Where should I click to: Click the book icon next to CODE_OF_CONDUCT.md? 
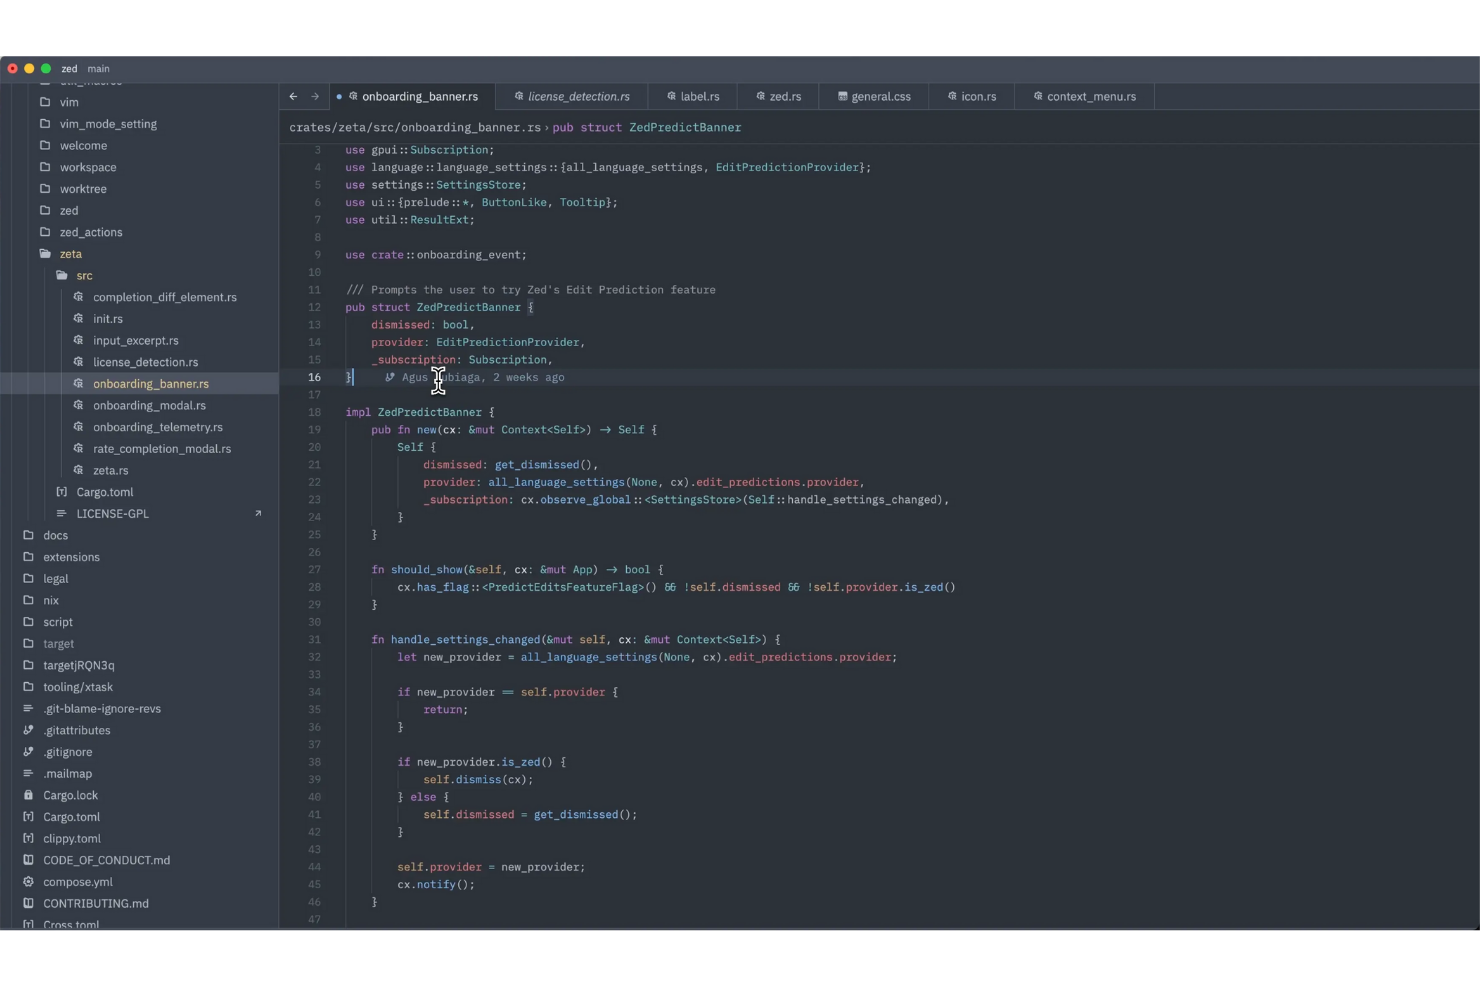(x=28, y=860)
